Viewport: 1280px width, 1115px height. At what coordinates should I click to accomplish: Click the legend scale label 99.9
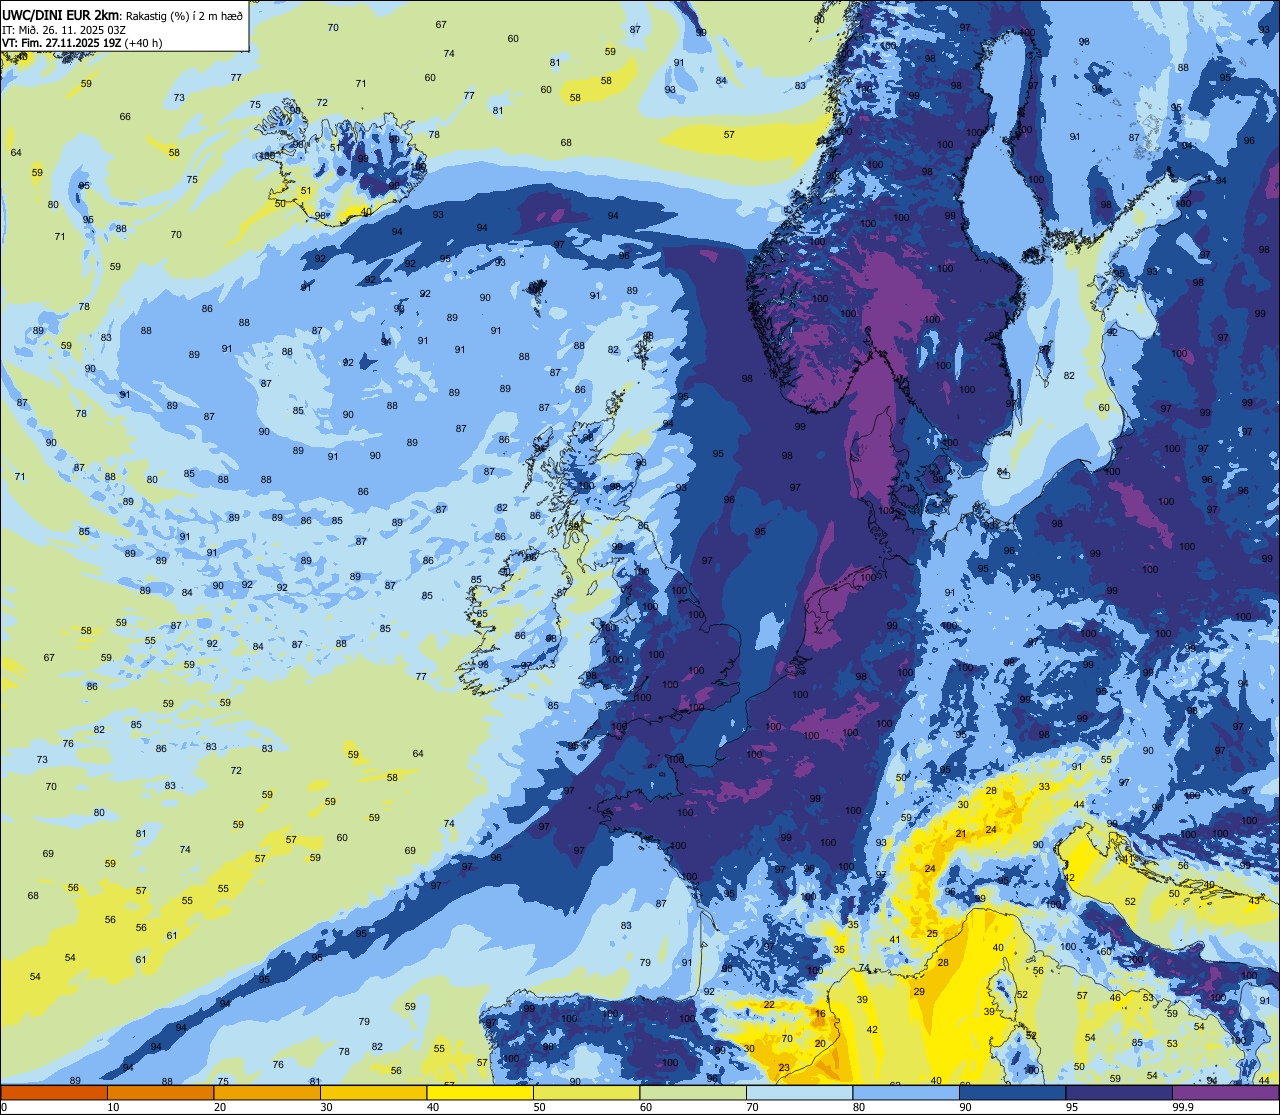click(x=1183, y=1107)
